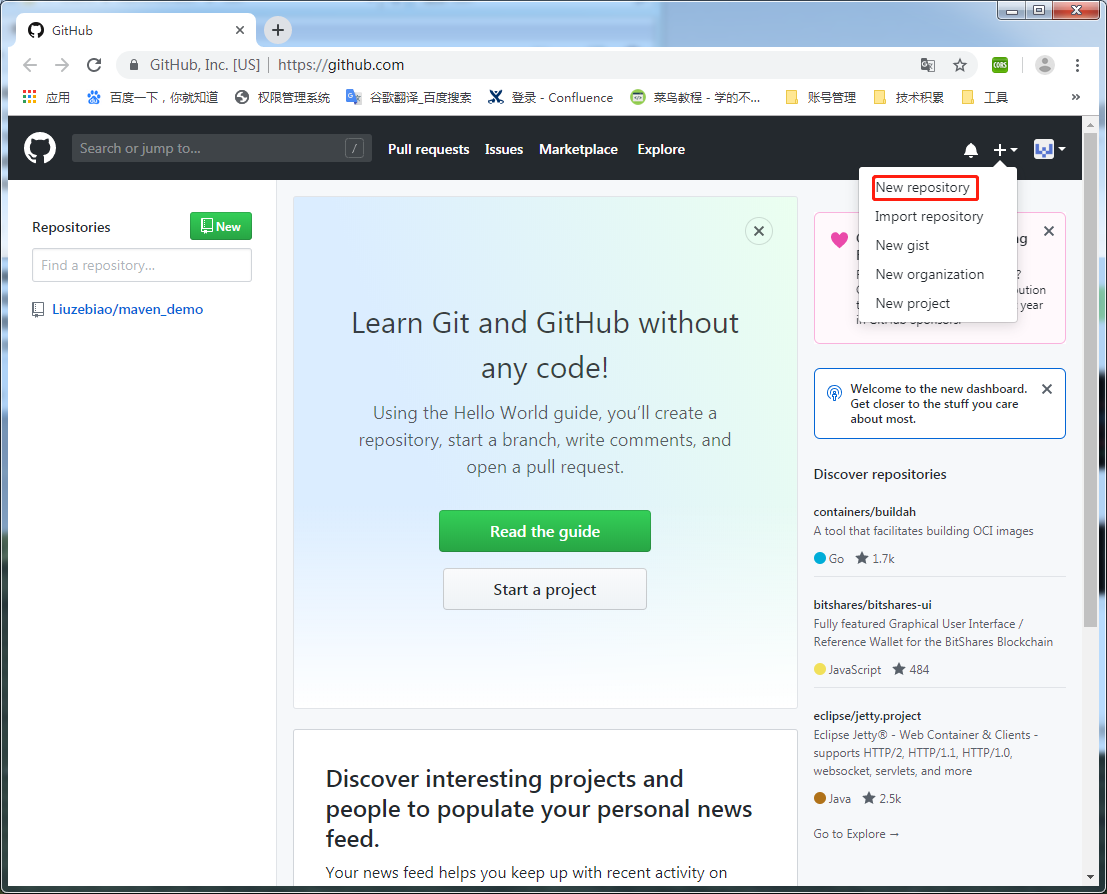This screenshot has width=1107, height=894.
Task: Dismiss the Learn Git and GitHub banner
Action: point(758,231)
